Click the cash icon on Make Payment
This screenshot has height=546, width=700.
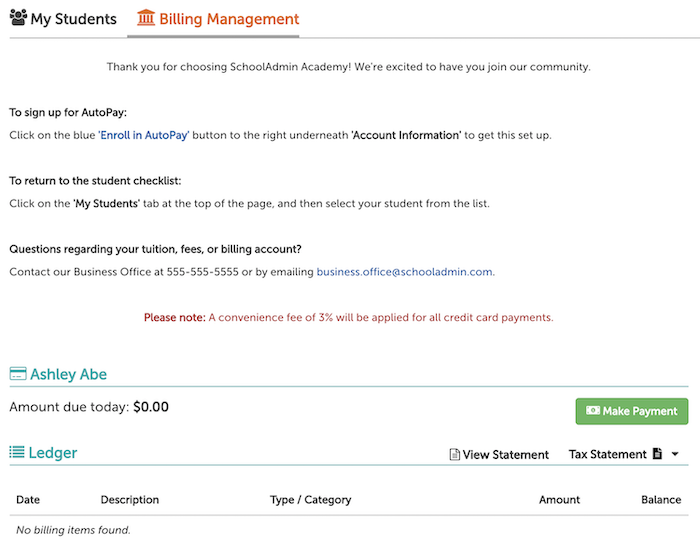click(x=592, y=410)
